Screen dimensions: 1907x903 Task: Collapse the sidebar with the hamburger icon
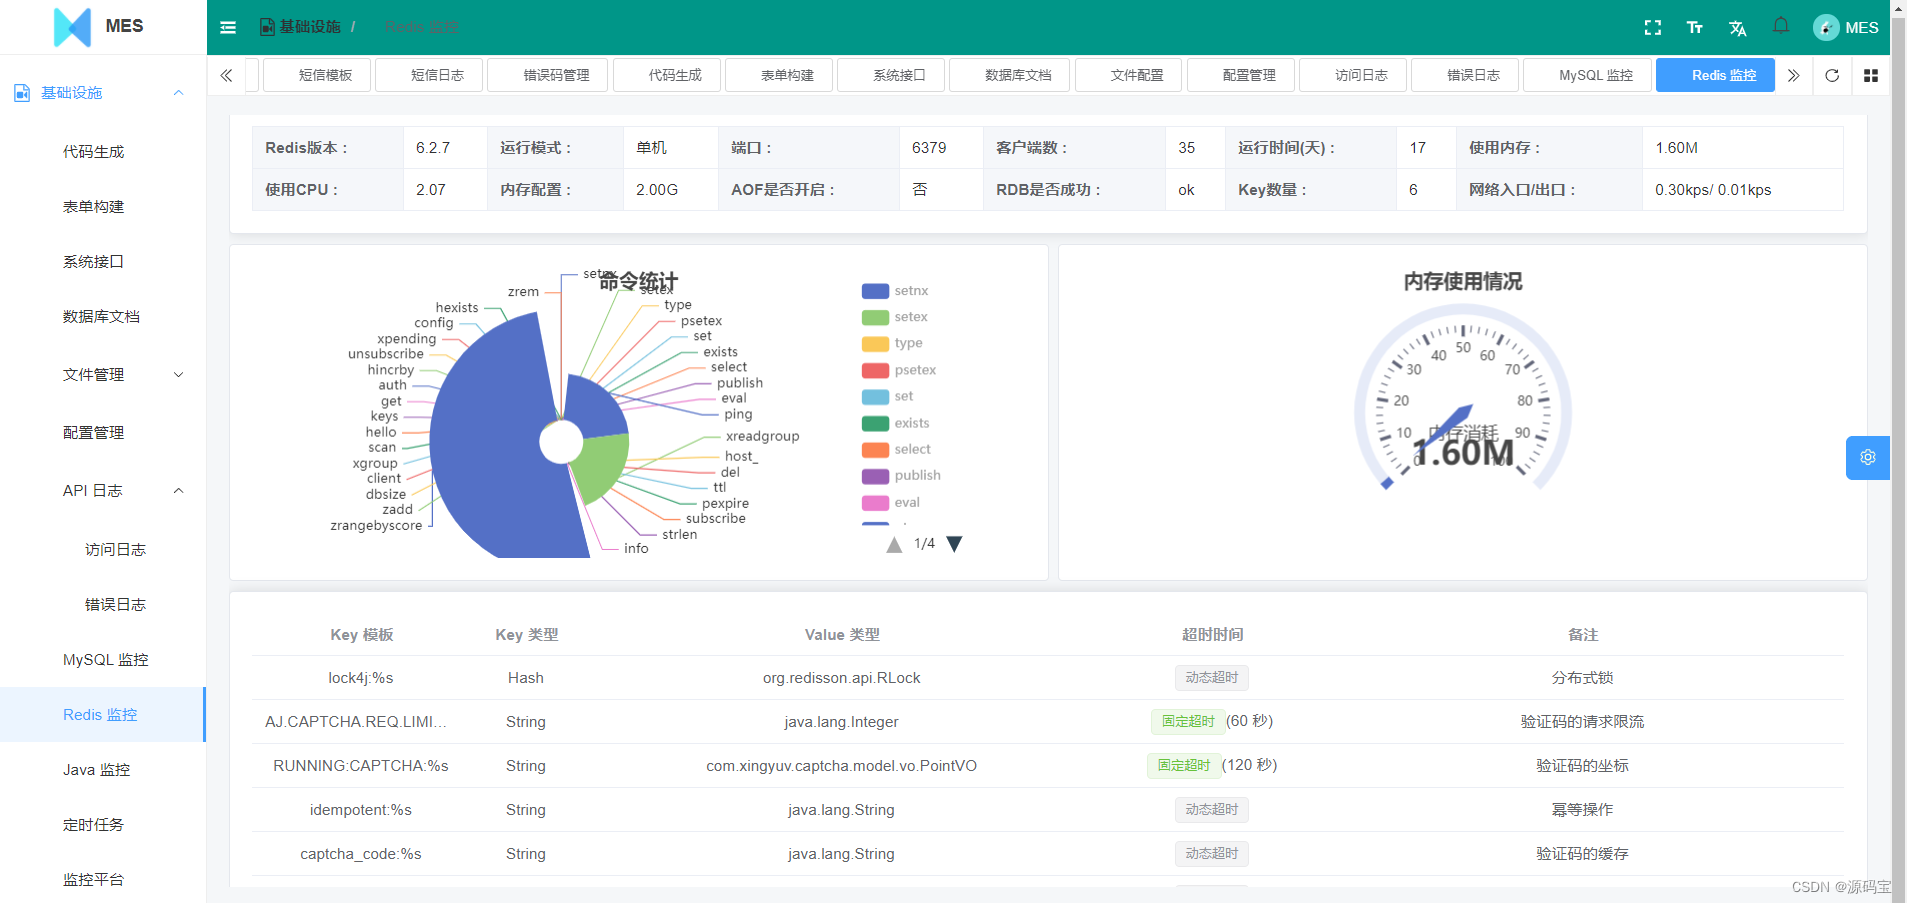pos(227,27)
